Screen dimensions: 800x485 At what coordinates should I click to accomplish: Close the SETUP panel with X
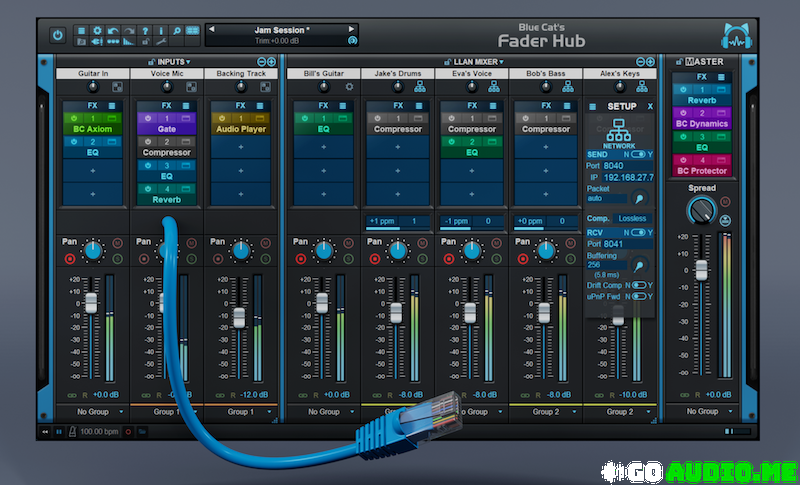[649, 106]
